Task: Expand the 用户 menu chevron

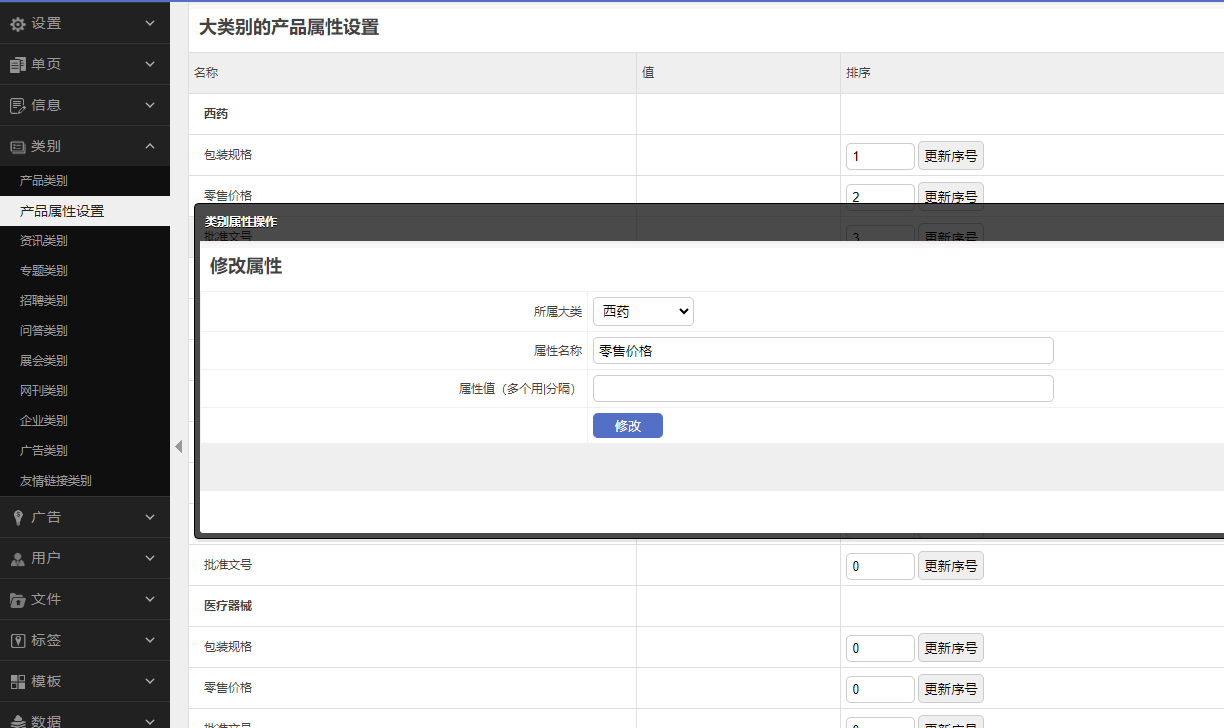Action: (150, 558)
